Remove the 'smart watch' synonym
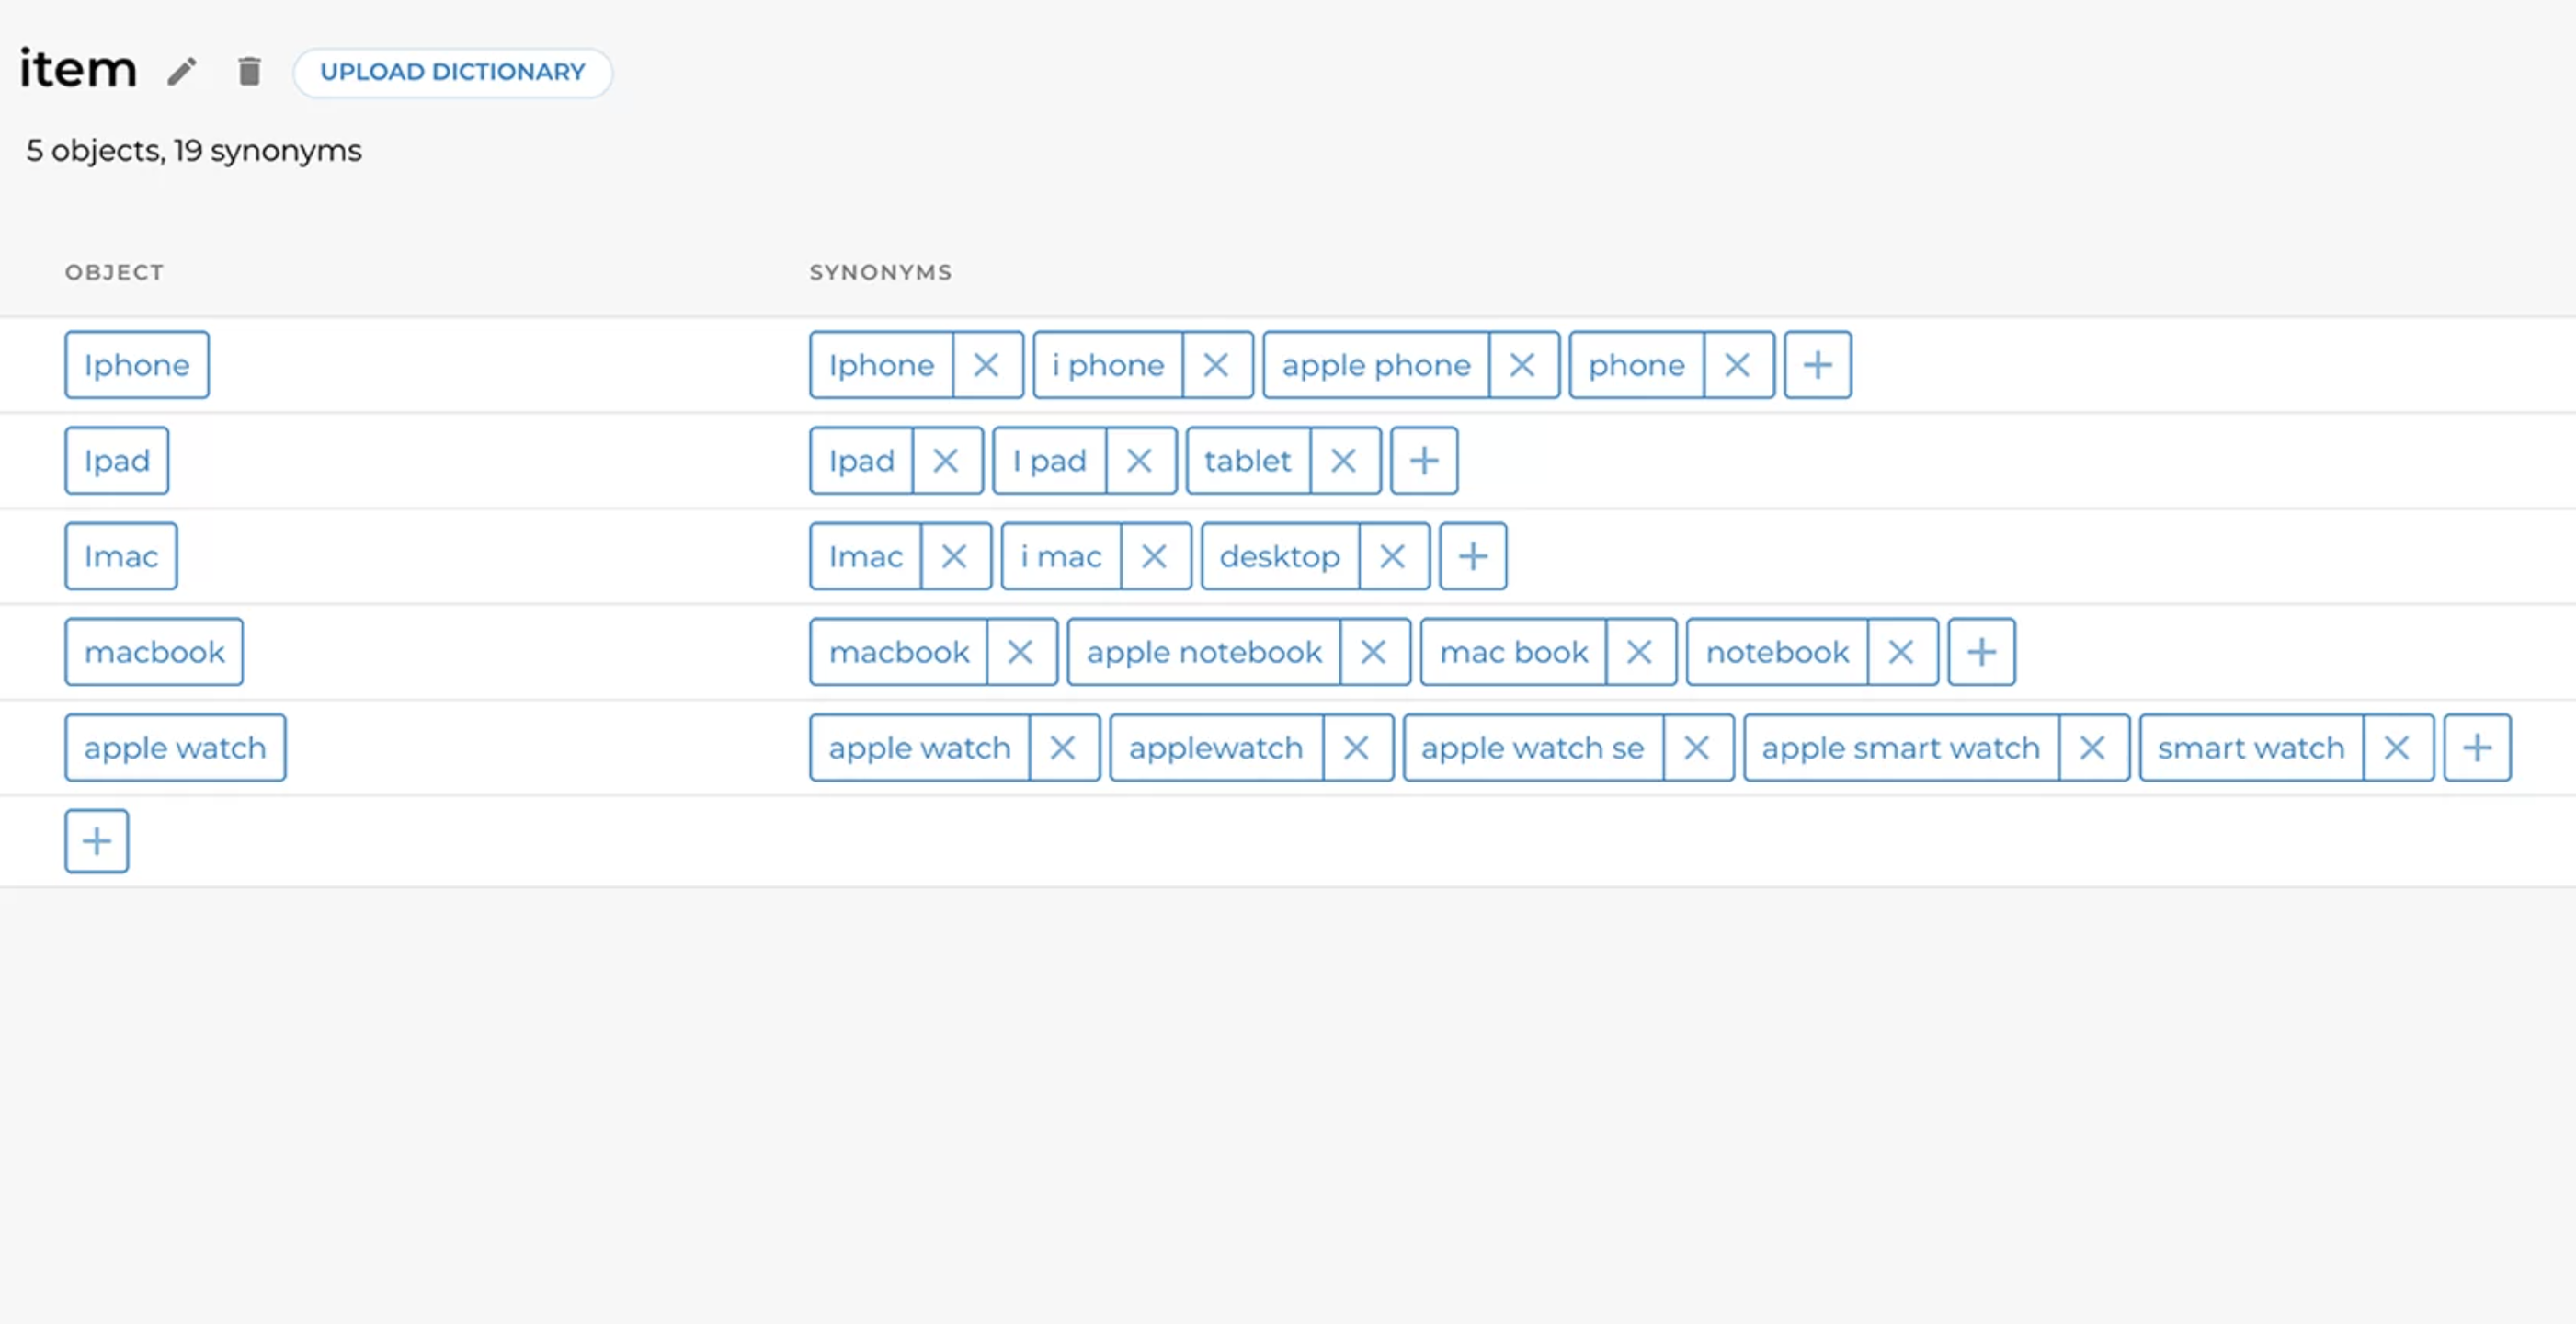This screenshot has width=2576, height=1324. coord(2396,748)
